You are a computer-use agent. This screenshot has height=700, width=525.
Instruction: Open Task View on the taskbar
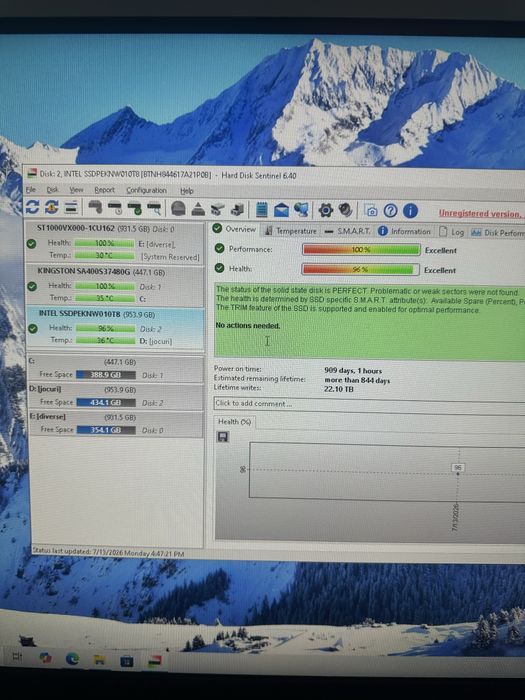point(17,657)
